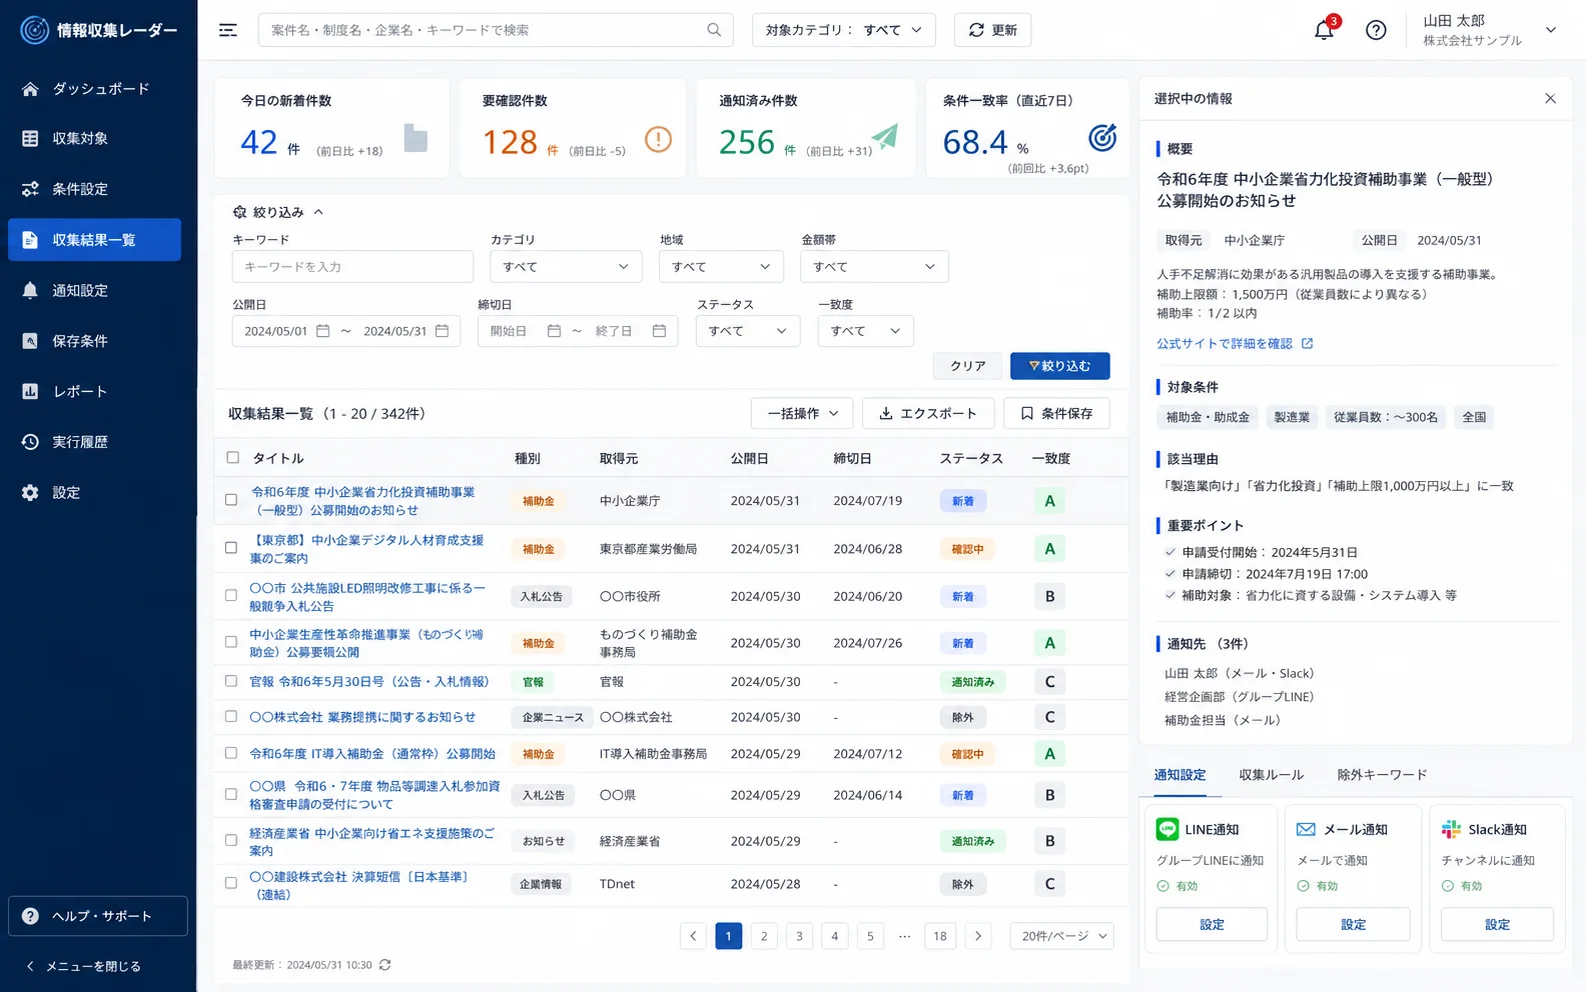Check the select-all checkbox in table header
The width and height of the screenshot is (1586, 992).
233,457
